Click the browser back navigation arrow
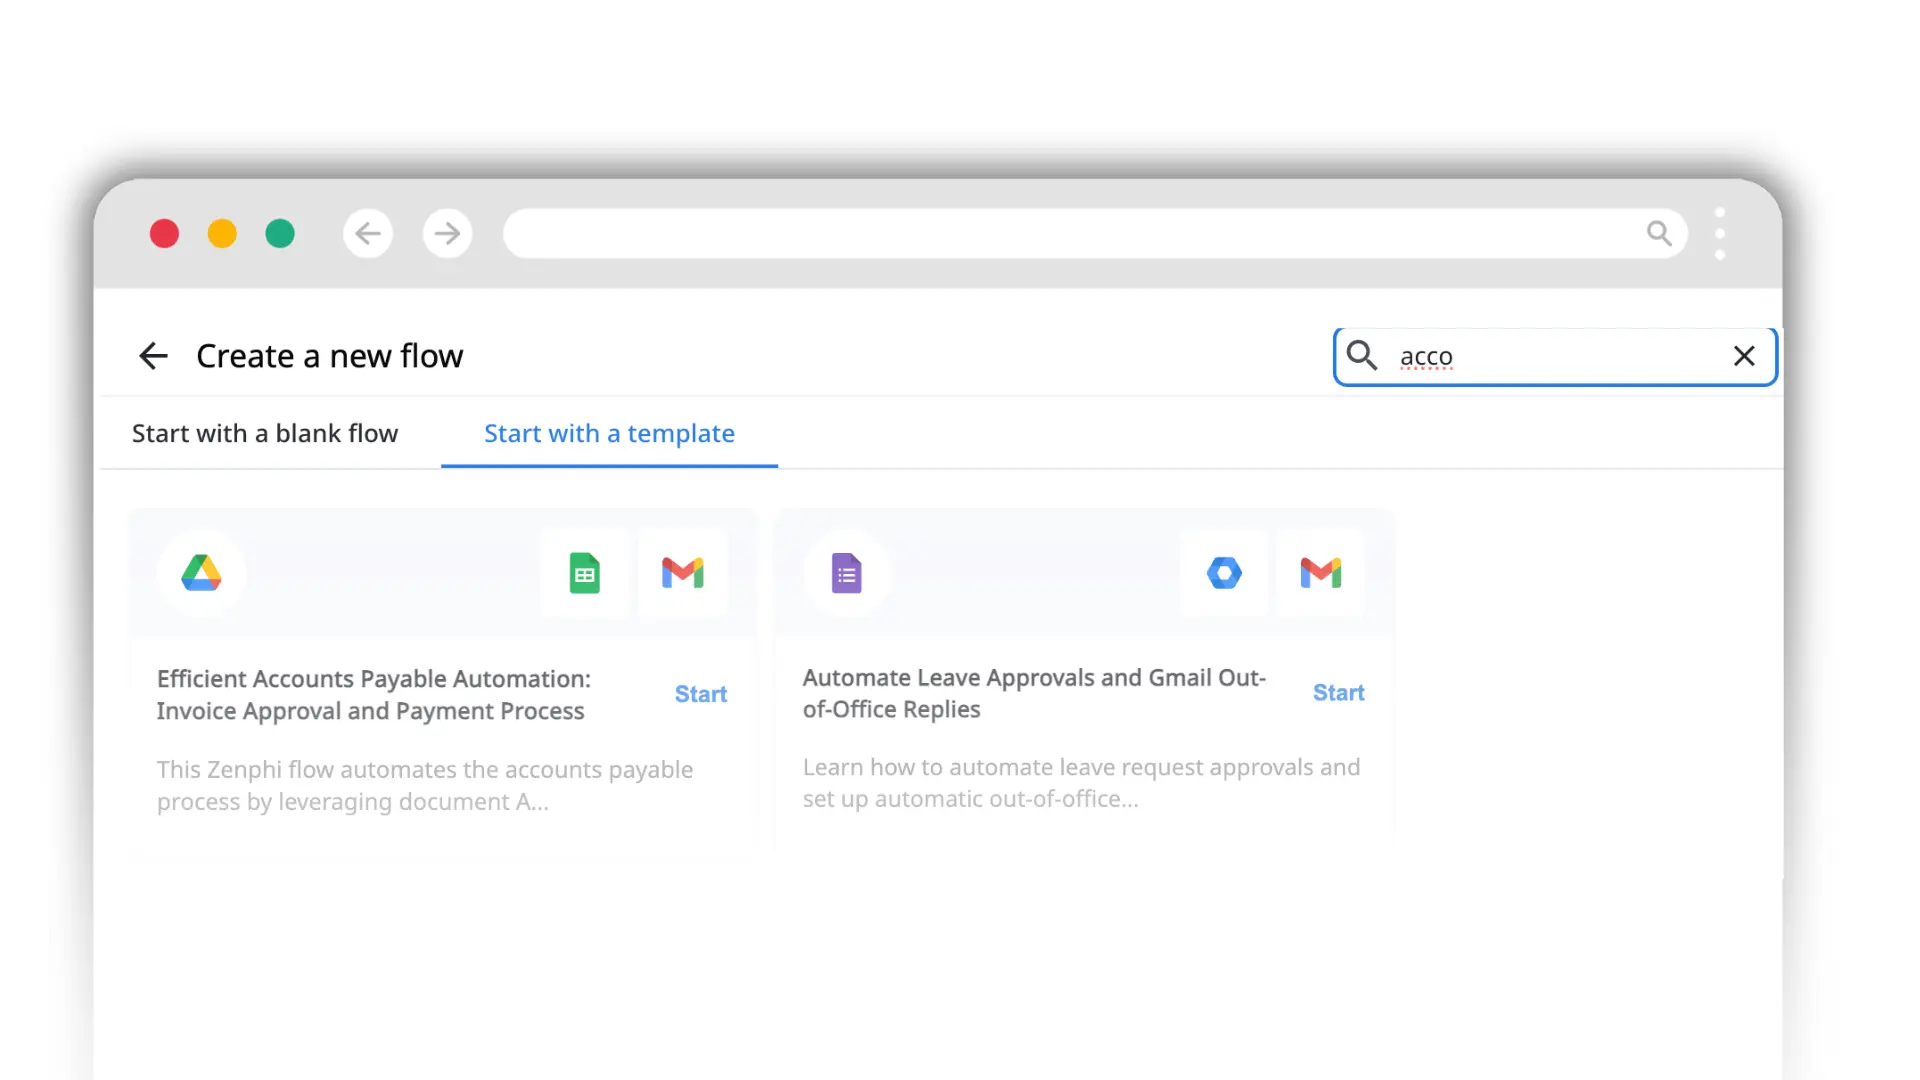1920x1080 pixels. (368, 234)
